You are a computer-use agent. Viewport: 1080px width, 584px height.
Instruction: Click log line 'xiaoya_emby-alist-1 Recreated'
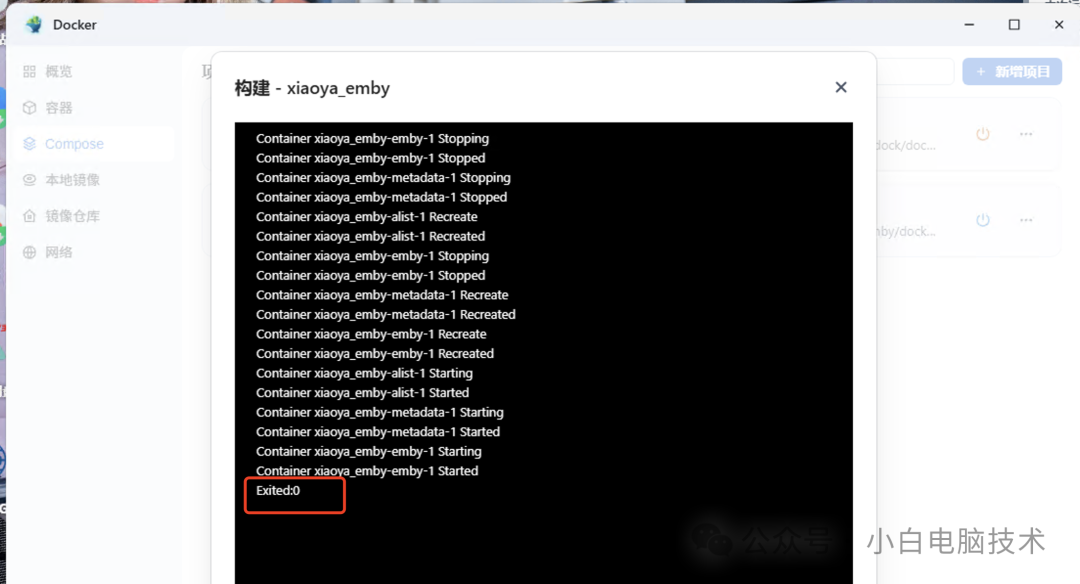click(371, 236)
